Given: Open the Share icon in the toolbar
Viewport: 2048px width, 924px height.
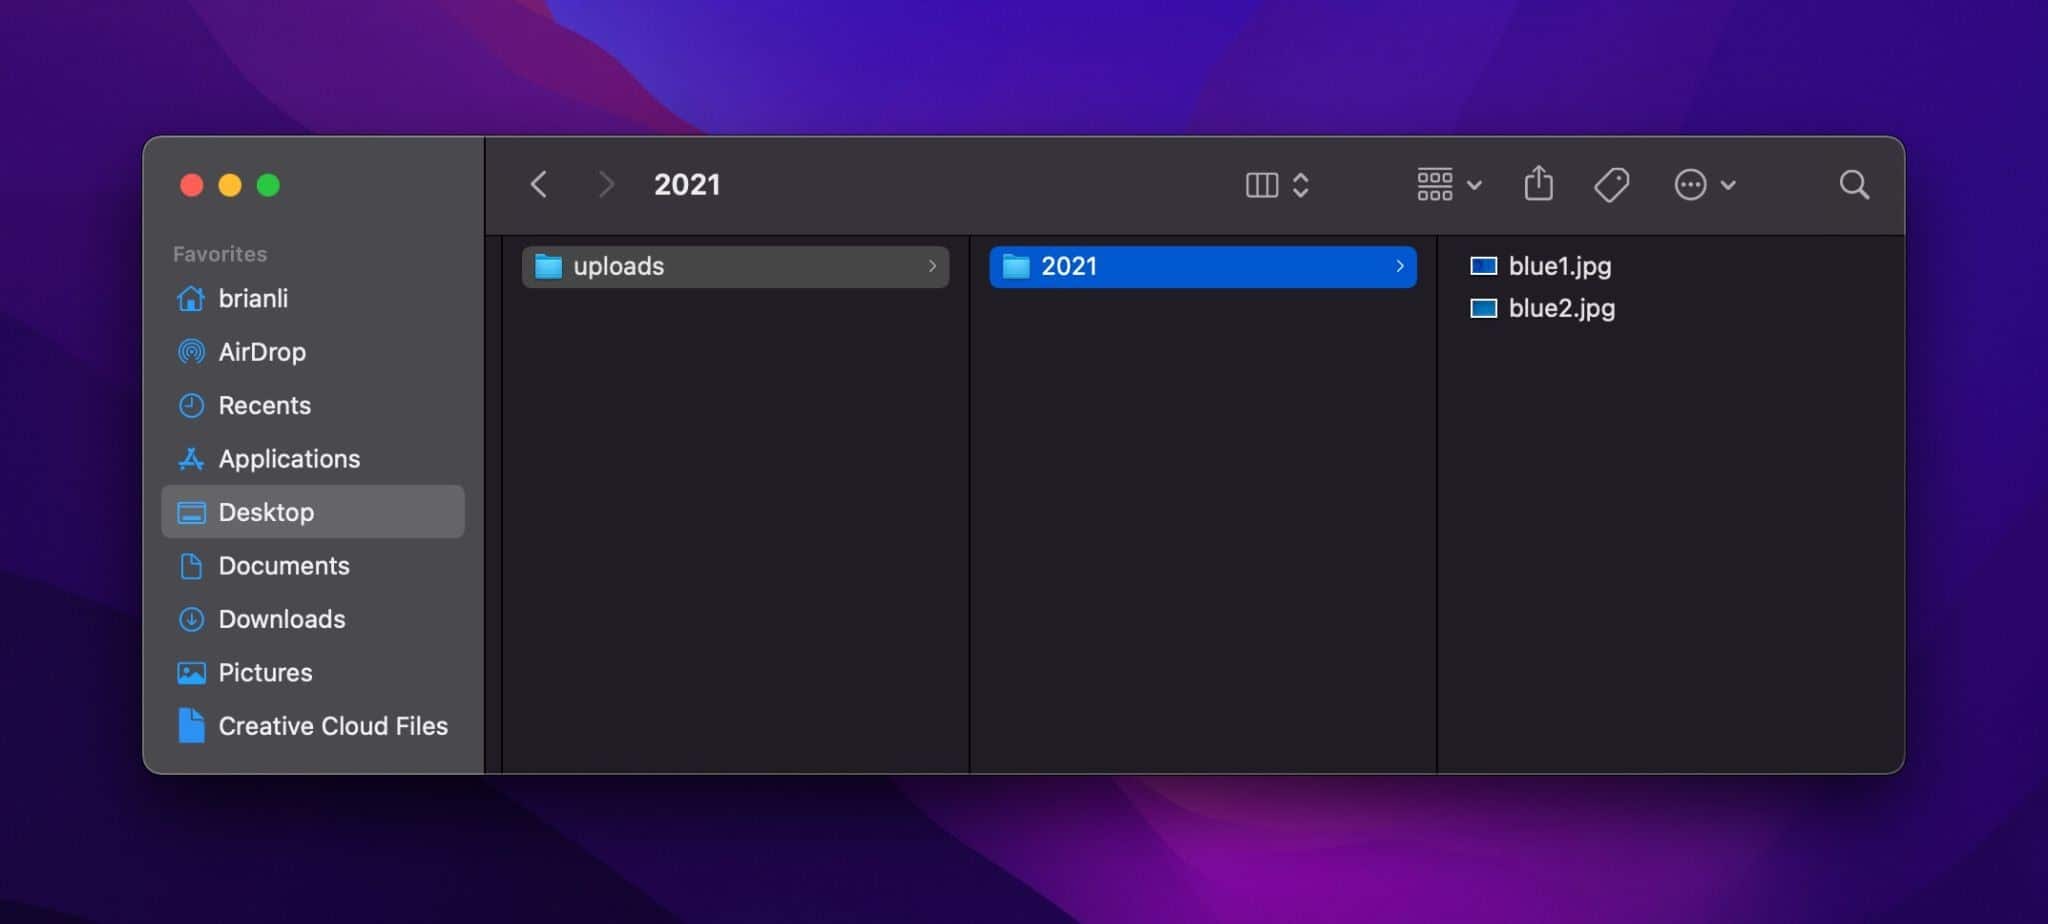Looking at the screenshot, I should 1538,184.
